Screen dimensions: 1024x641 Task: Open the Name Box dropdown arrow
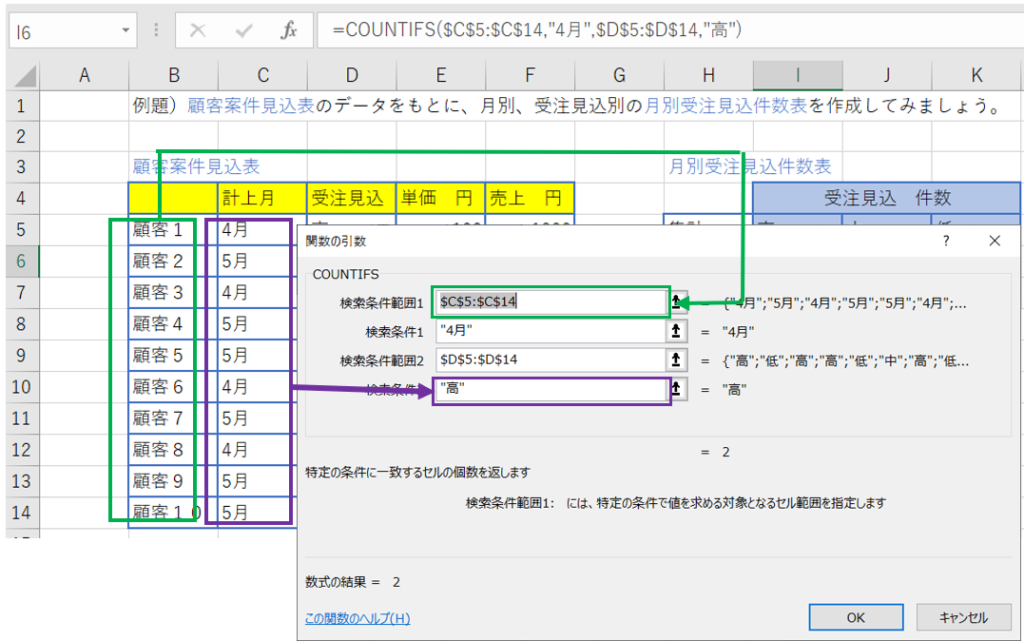[125, 31]
